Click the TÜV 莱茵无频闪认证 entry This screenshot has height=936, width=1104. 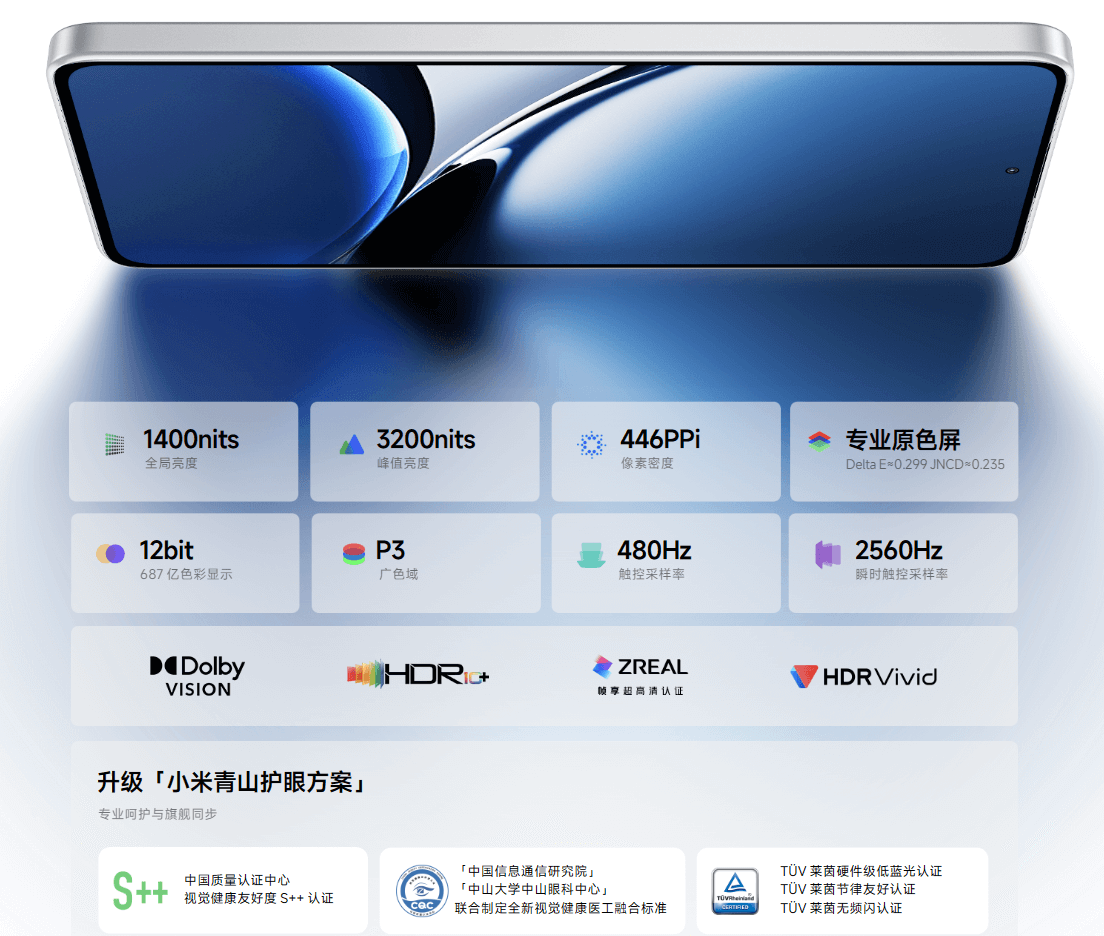[840, 910]
